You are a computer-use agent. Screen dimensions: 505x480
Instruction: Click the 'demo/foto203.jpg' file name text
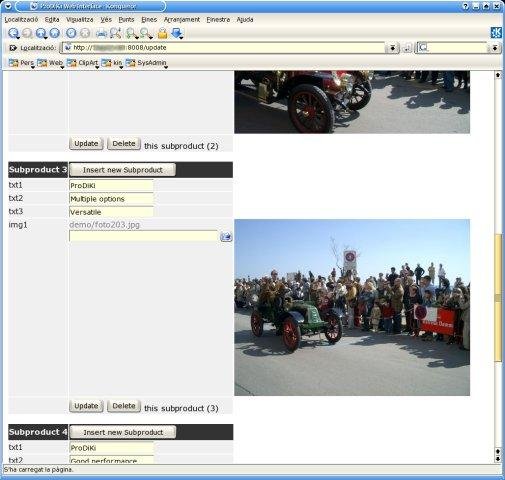pos(104,225)
